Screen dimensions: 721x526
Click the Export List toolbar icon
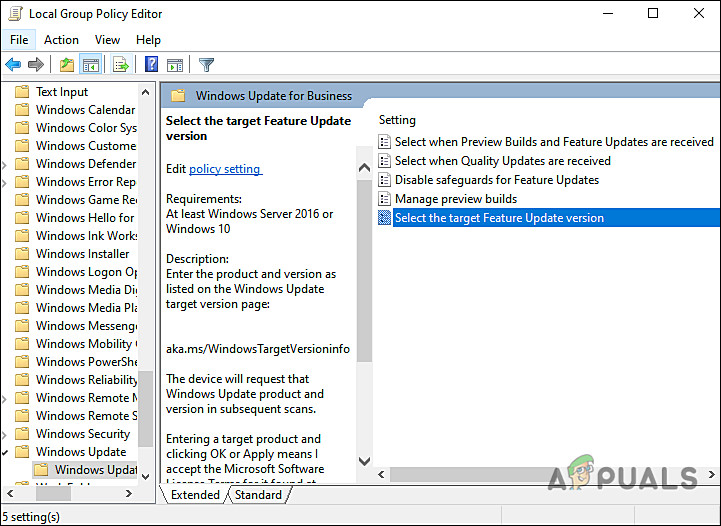tap(121, 65)
